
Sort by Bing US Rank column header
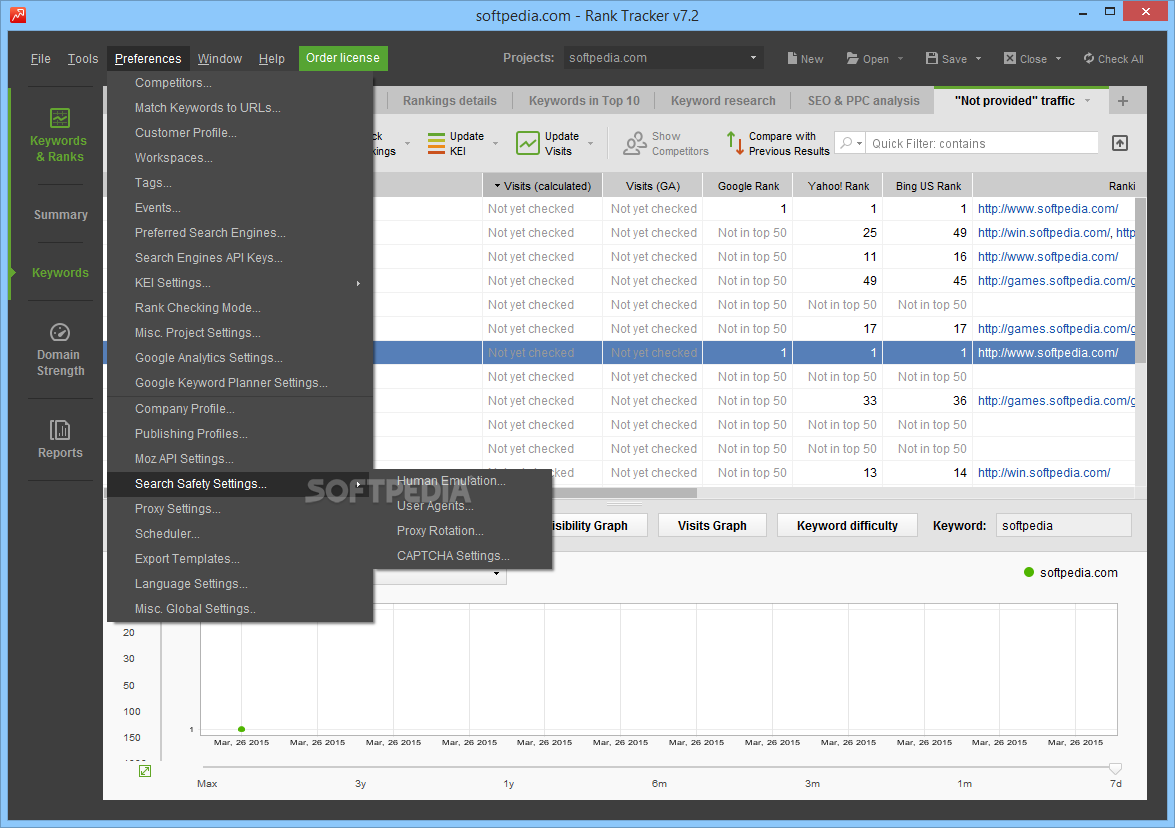pyautogui.click(x=928, y=186)
